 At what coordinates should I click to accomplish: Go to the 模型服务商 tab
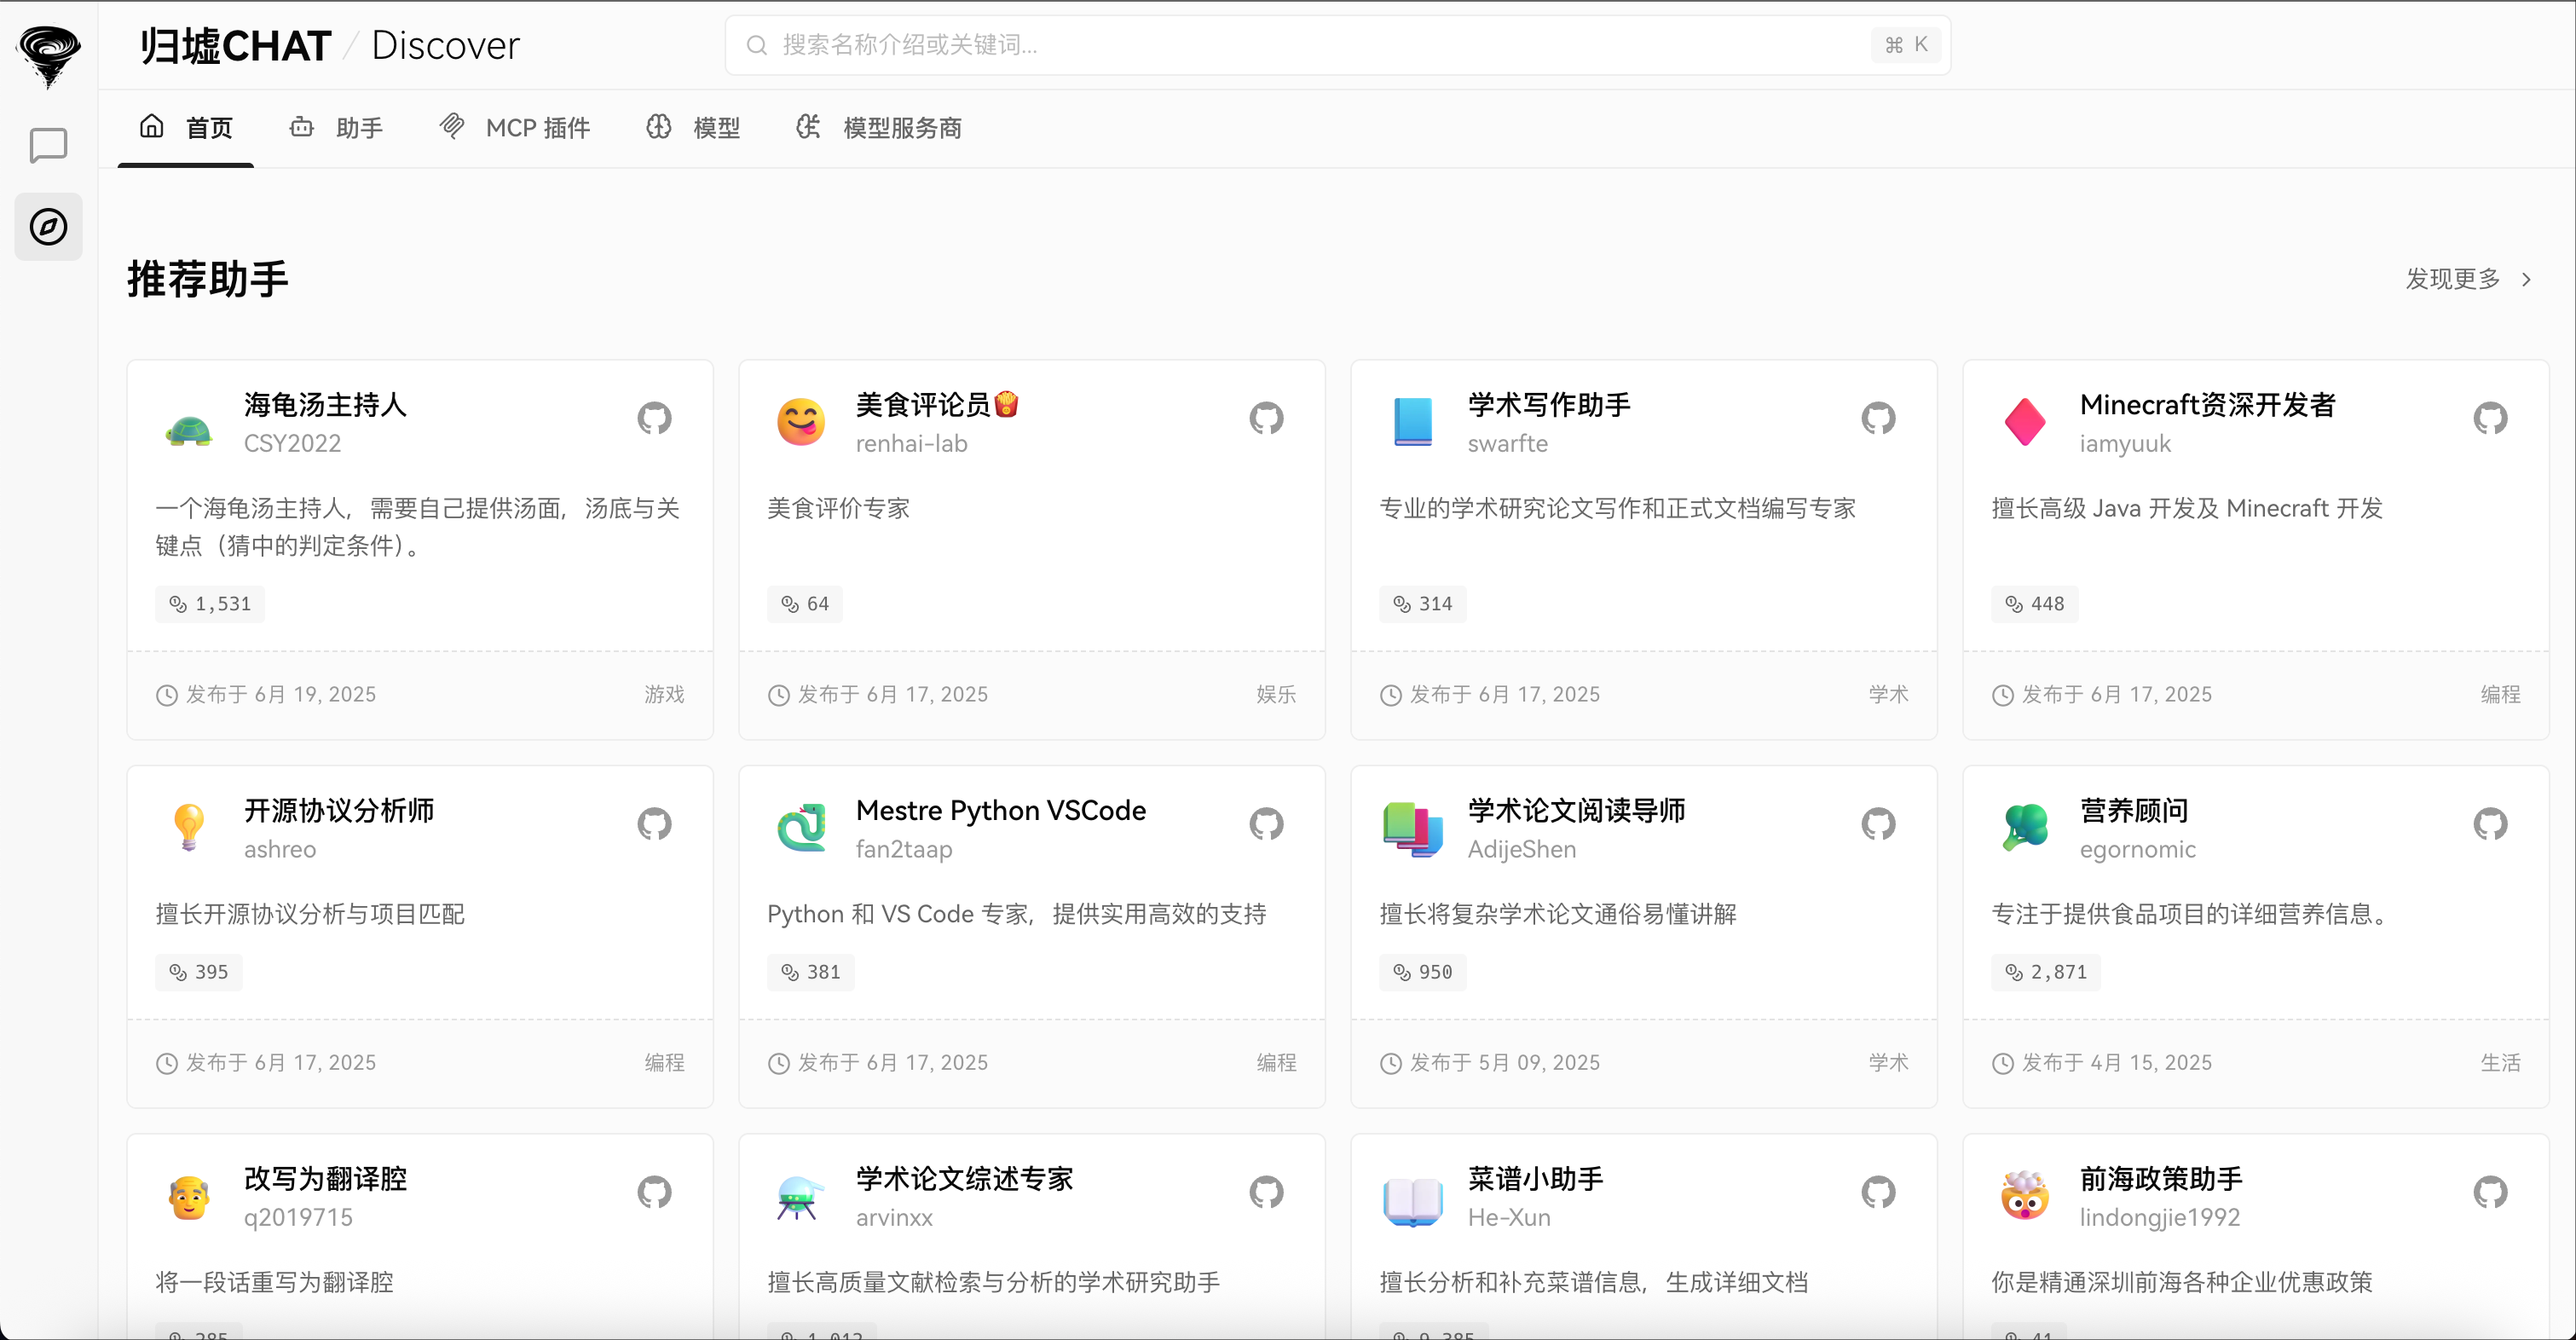point(879,128)
